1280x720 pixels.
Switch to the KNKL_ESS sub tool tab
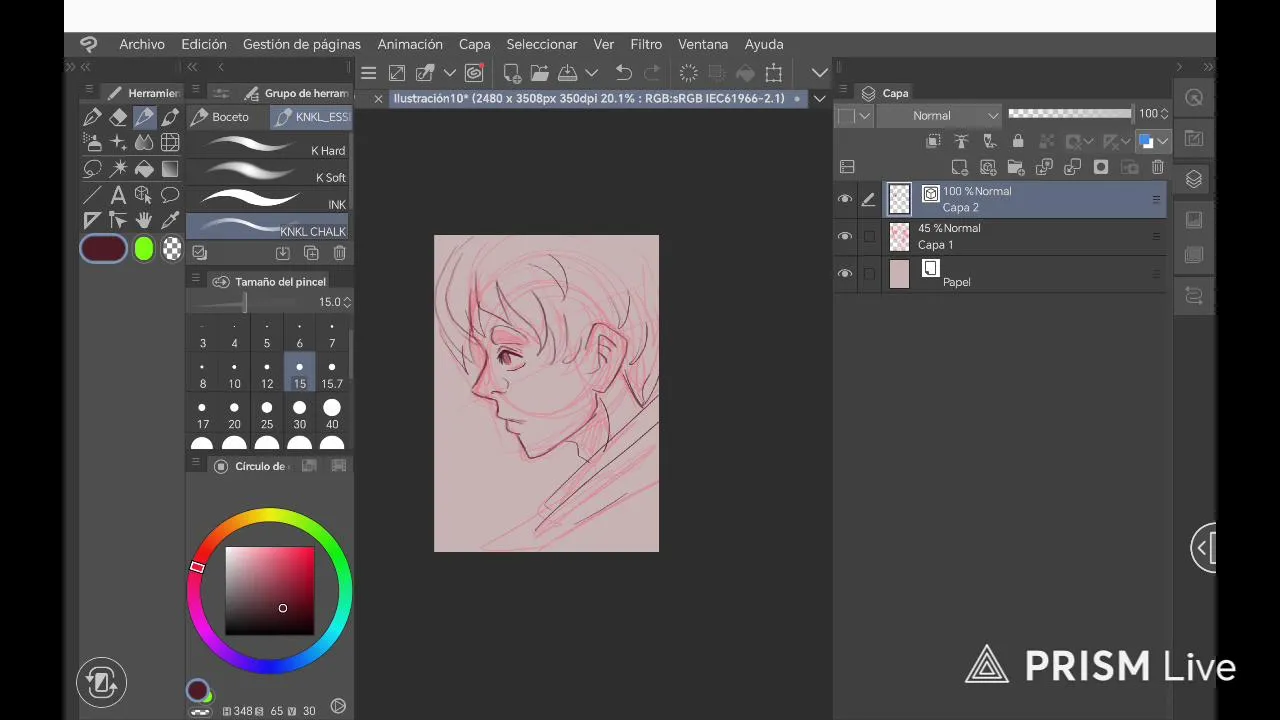click(311, 117)
